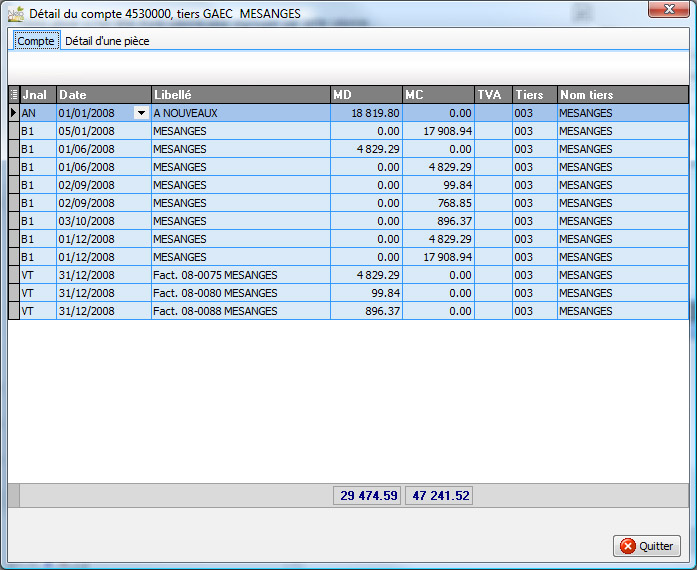Open the Compte menu
This screenshot has height=570, width=697.
[36, 41]
